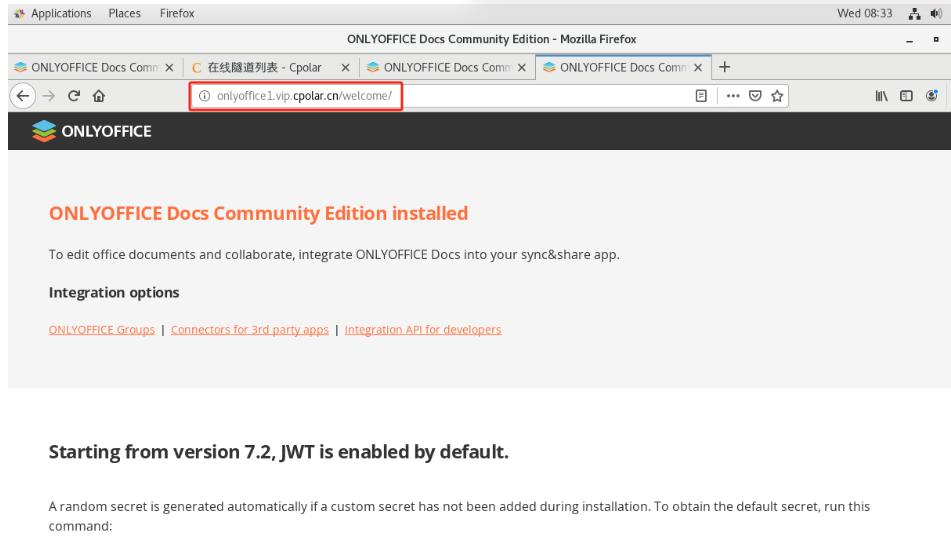The width and height of the screenshot is (951, 540).
Task: Bookmark this page with the star icon
Action: (x=777, y=96)
